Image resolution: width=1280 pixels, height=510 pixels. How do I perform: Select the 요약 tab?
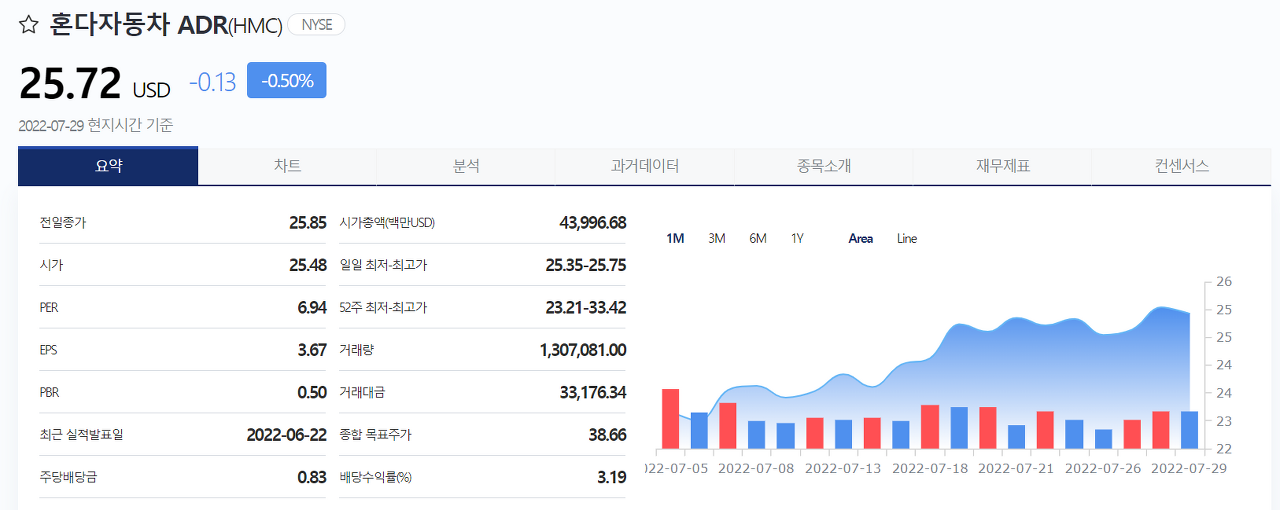click(x=108, y=166)
